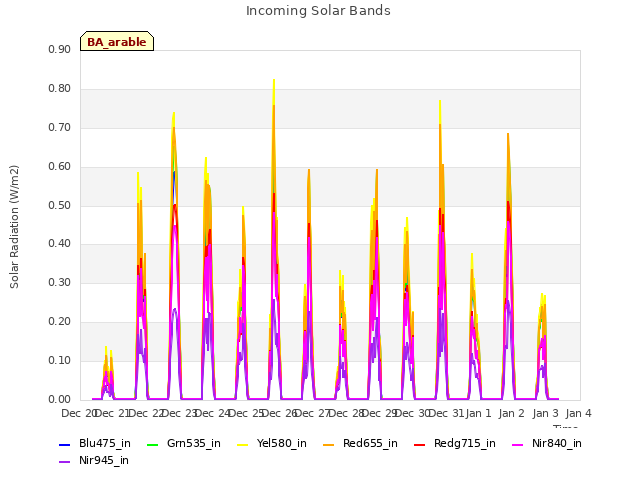The image size is (640, 480).
Task: Click the Incoming Solar Bands chart title
Action: 318,11
